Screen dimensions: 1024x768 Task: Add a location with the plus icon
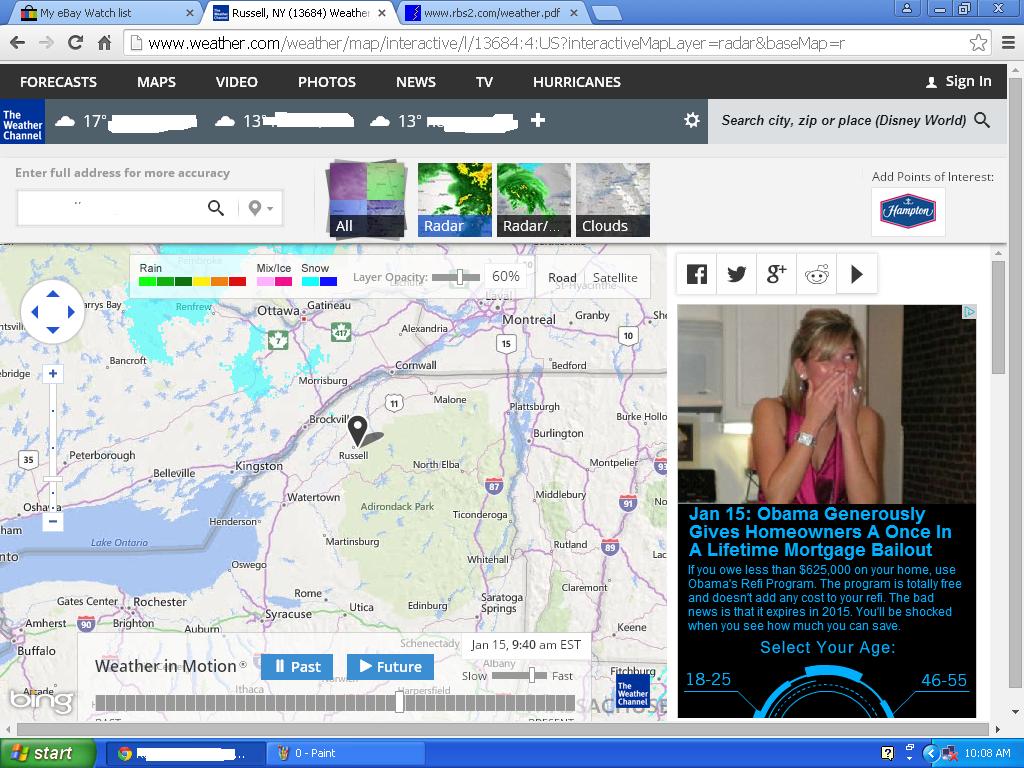point(538,120)
